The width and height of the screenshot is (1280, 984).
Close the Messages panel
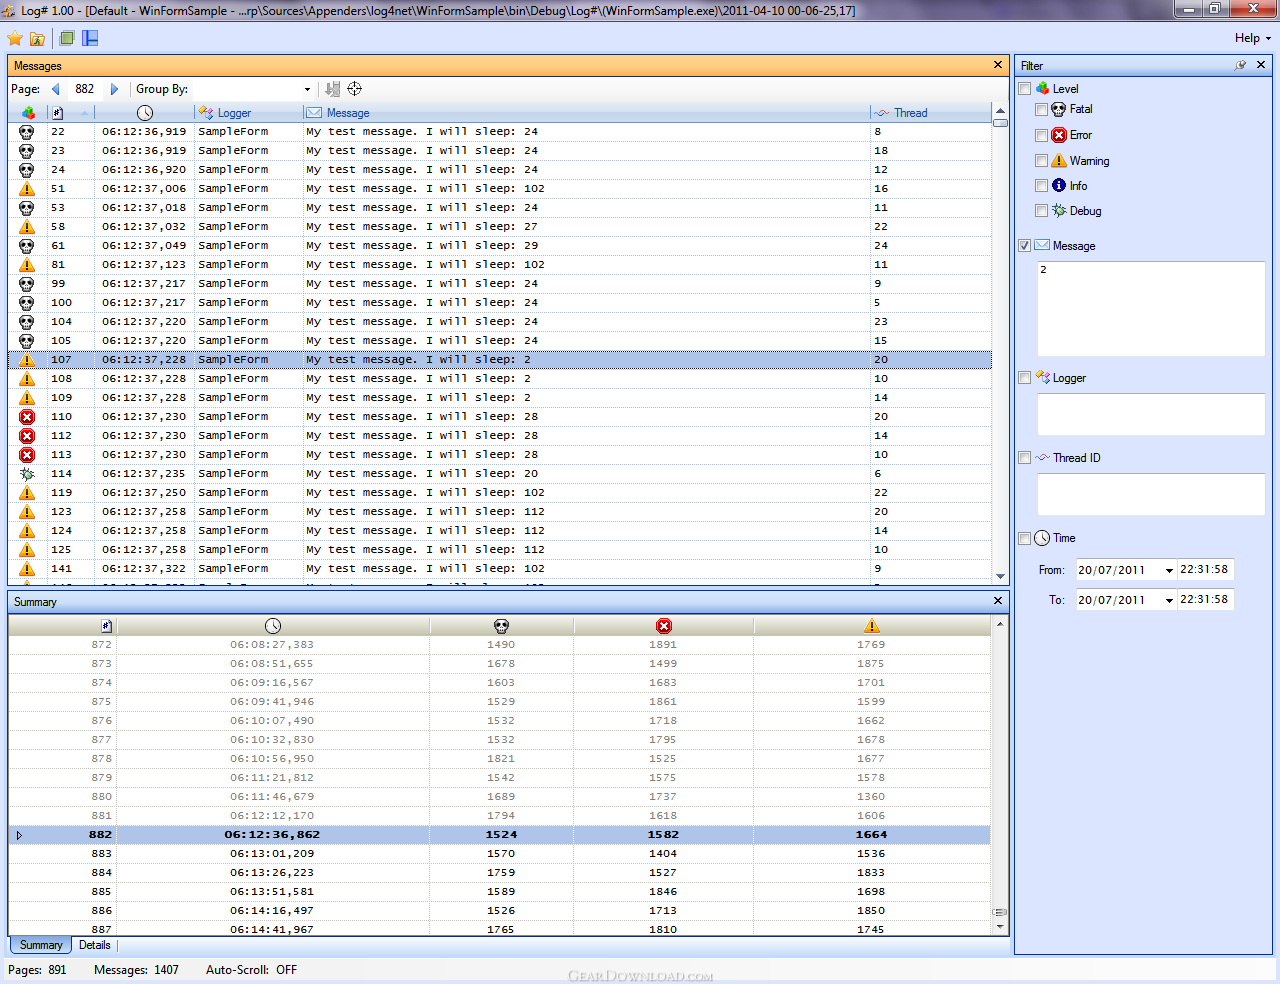point(998,65)
